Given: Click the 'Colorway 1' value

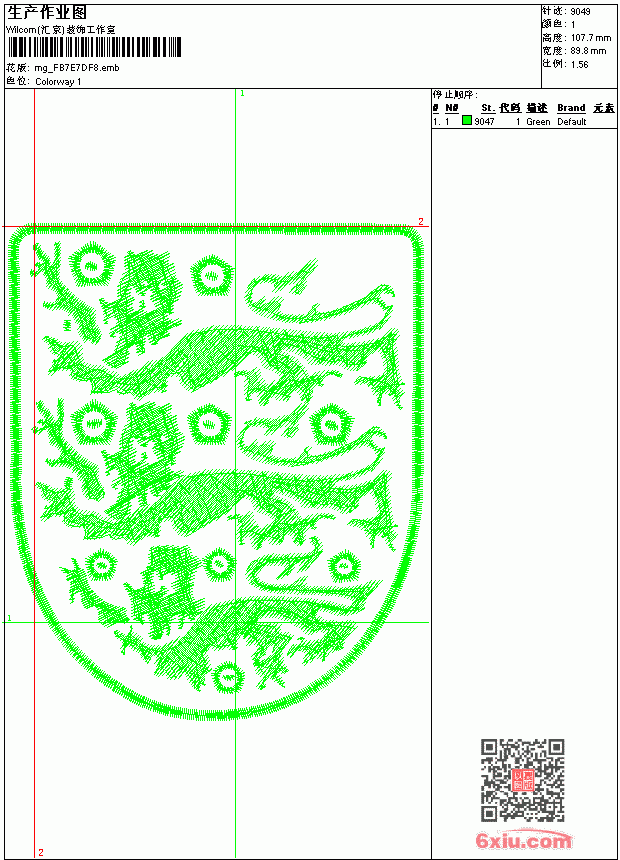Looking at the screenshot, I should [x=58, y=82].
